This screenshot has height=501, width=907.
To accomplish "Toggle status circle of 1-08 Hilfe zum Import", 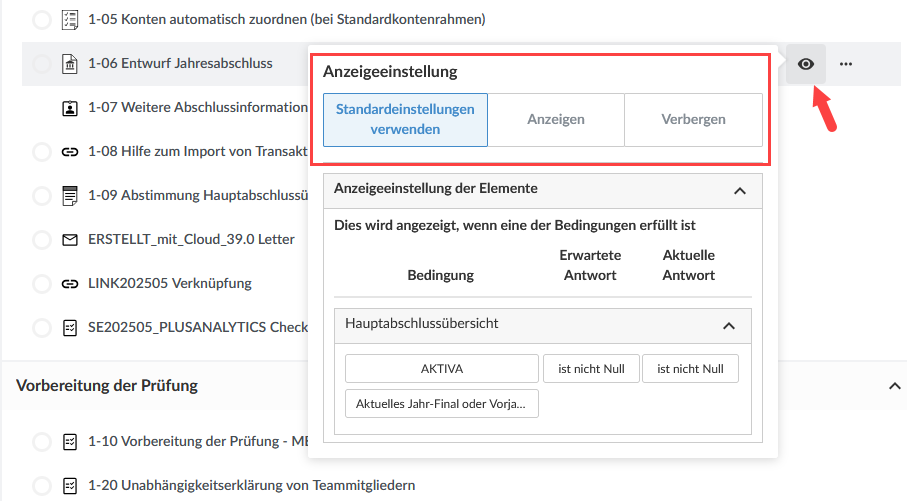I will [x=42, y=152].
